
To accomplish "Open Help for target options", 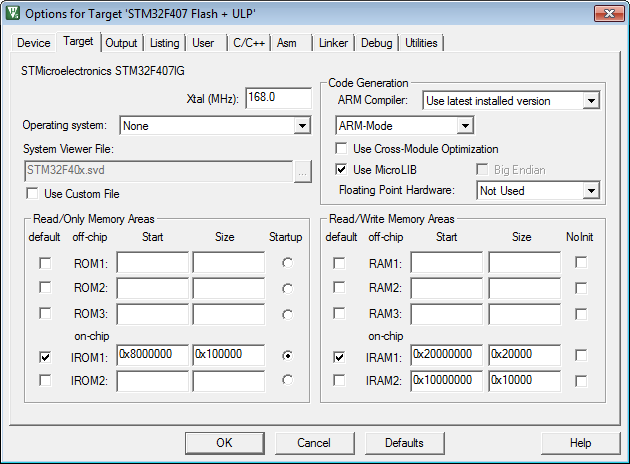I will coord(580,443).
